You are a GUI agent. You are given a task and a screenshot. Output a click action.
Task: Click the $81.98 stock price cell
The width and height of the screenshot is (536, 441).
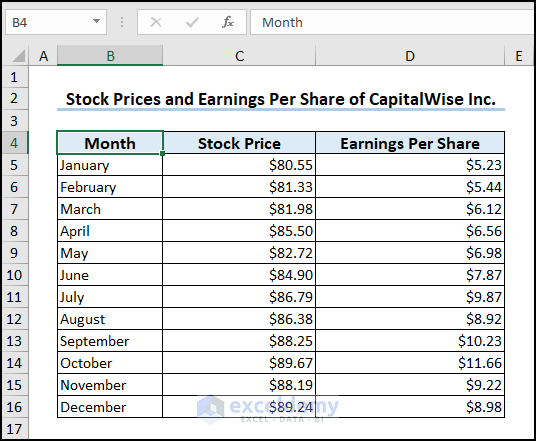click(239, 209)
